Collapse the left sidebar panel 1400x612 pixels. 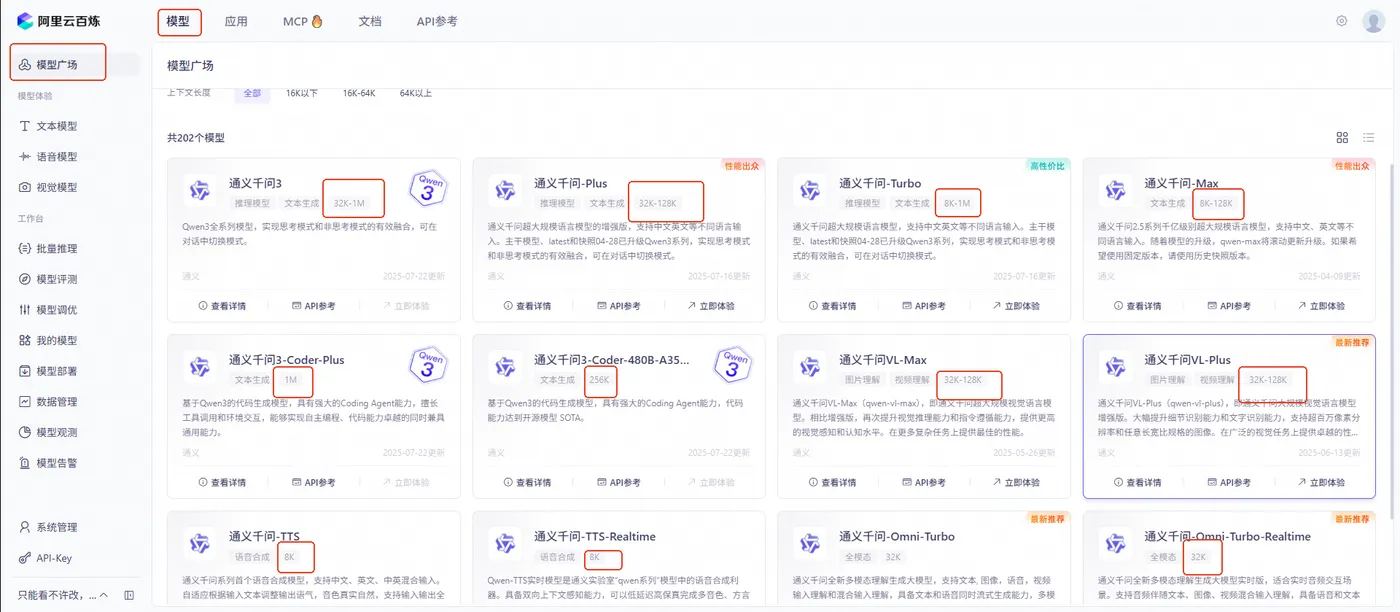[129, 595]
